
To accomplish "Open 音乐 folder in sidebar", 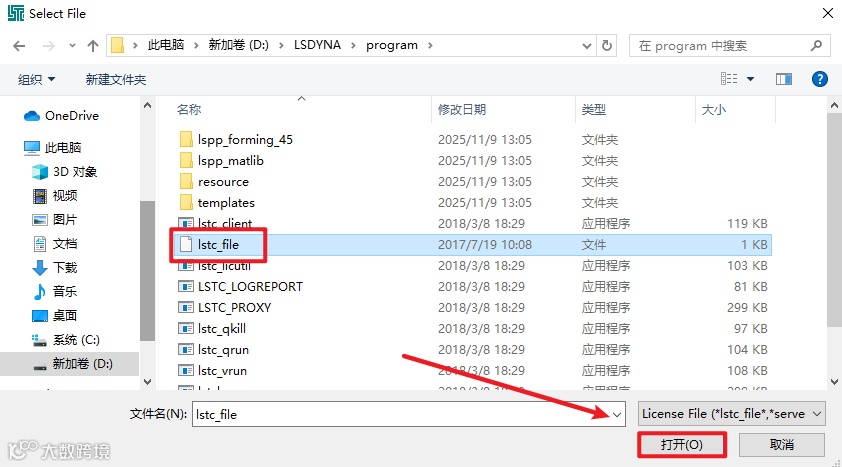I will pyautogui.click(x=55, y=291).
